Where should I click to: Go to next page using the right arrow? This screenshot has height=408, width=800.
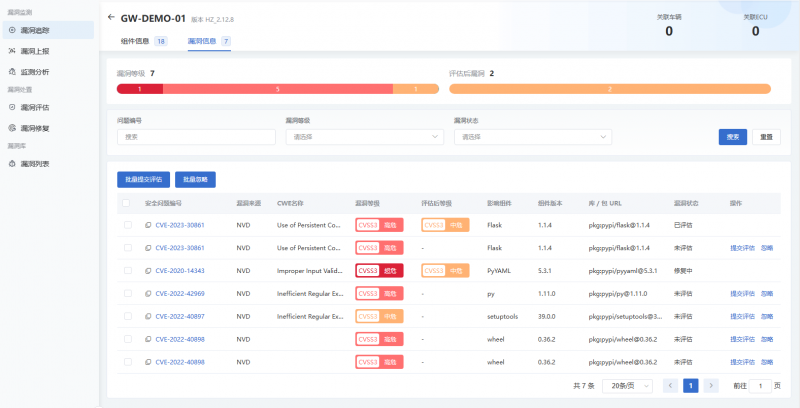[711, 385]
